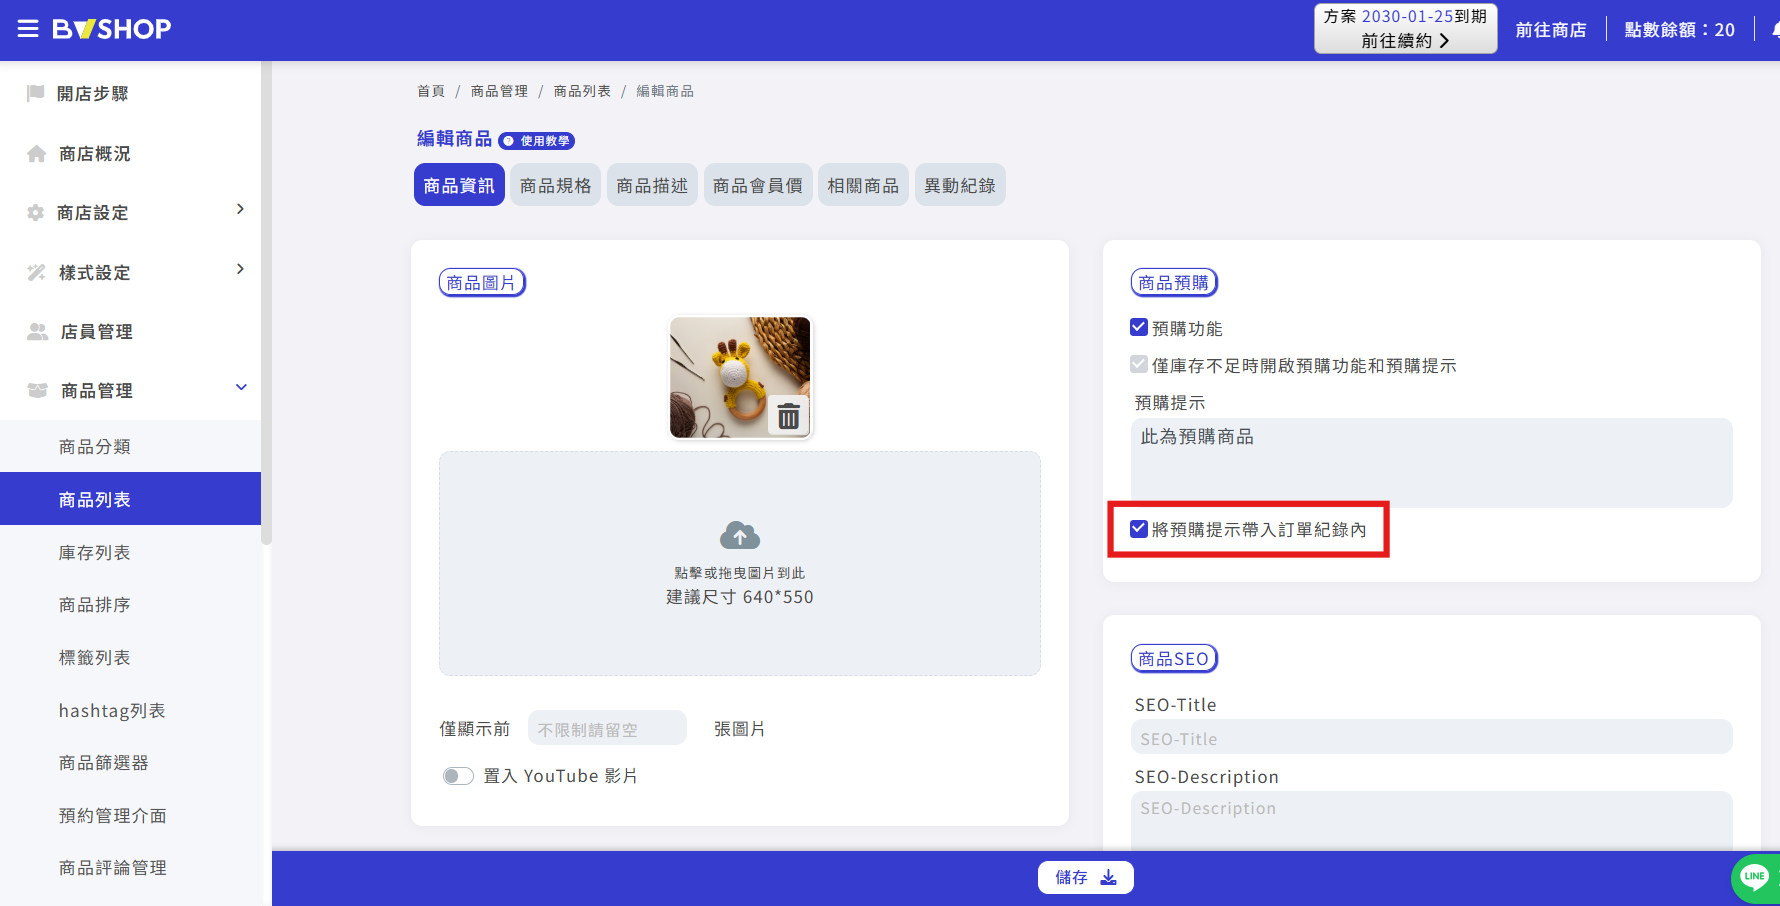Click the gear icon beside 商店設定

(x=36, y=213)
